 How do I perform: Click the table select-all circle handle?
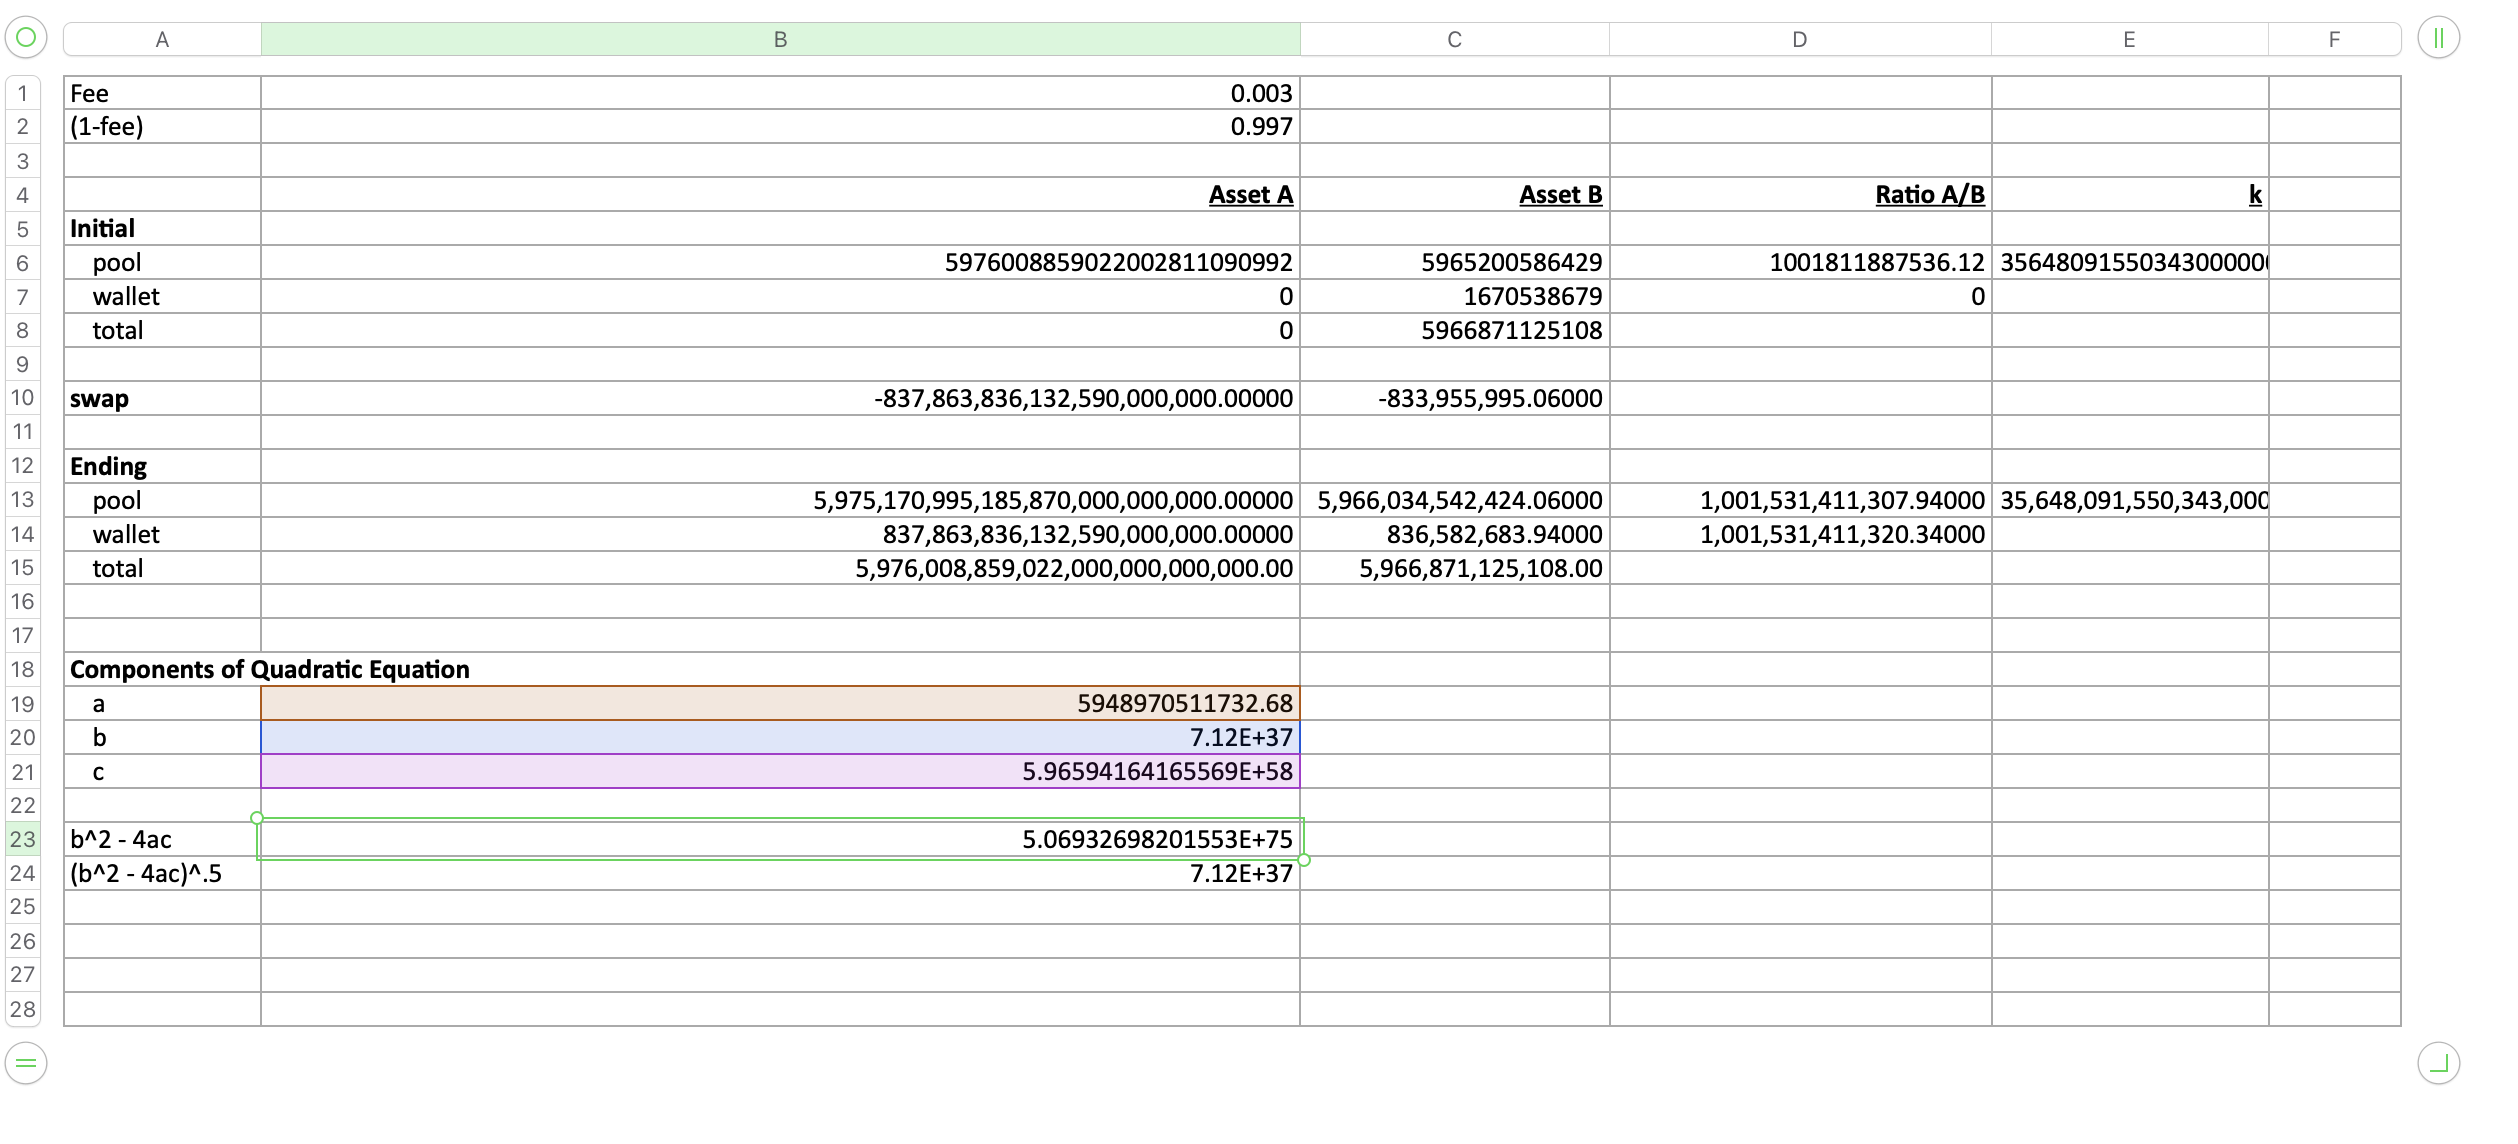[26, 38]
